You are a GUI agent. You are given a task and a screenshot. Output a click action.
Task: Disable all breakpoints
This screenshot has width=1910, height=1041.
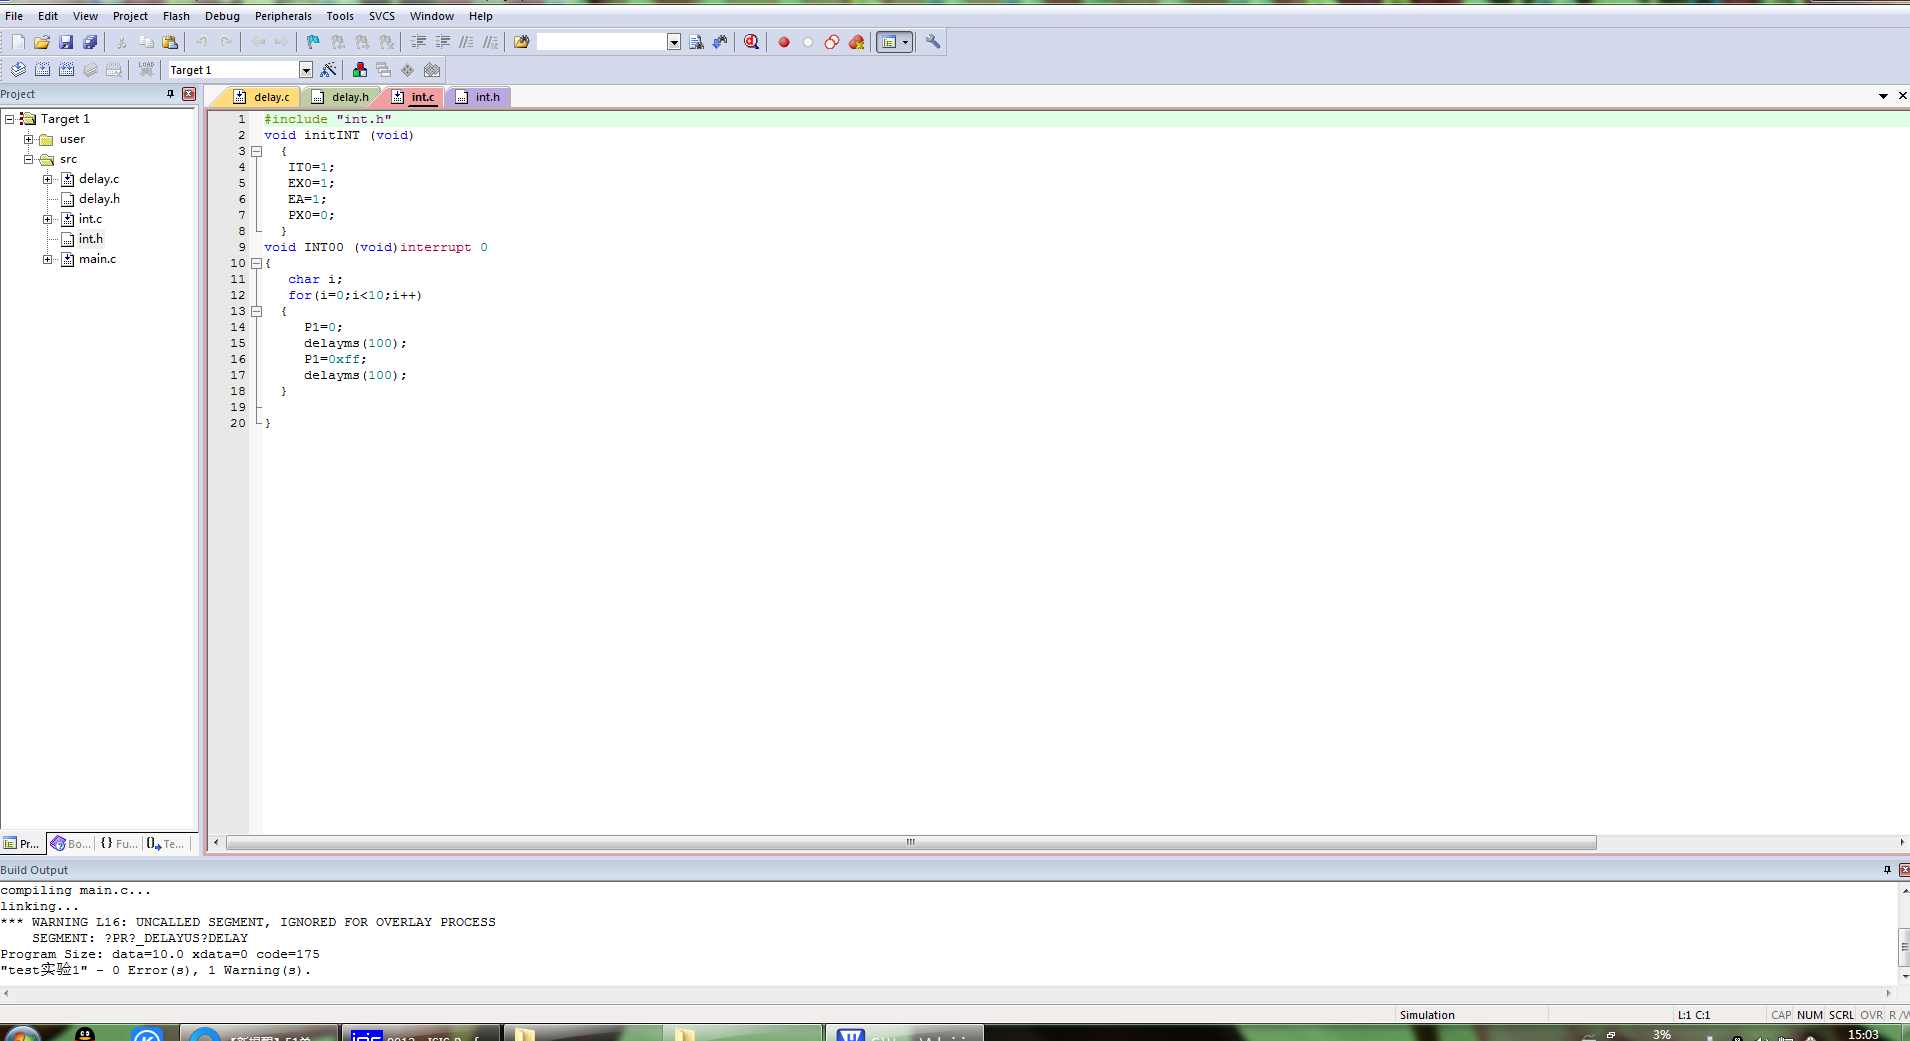(832, 42)
